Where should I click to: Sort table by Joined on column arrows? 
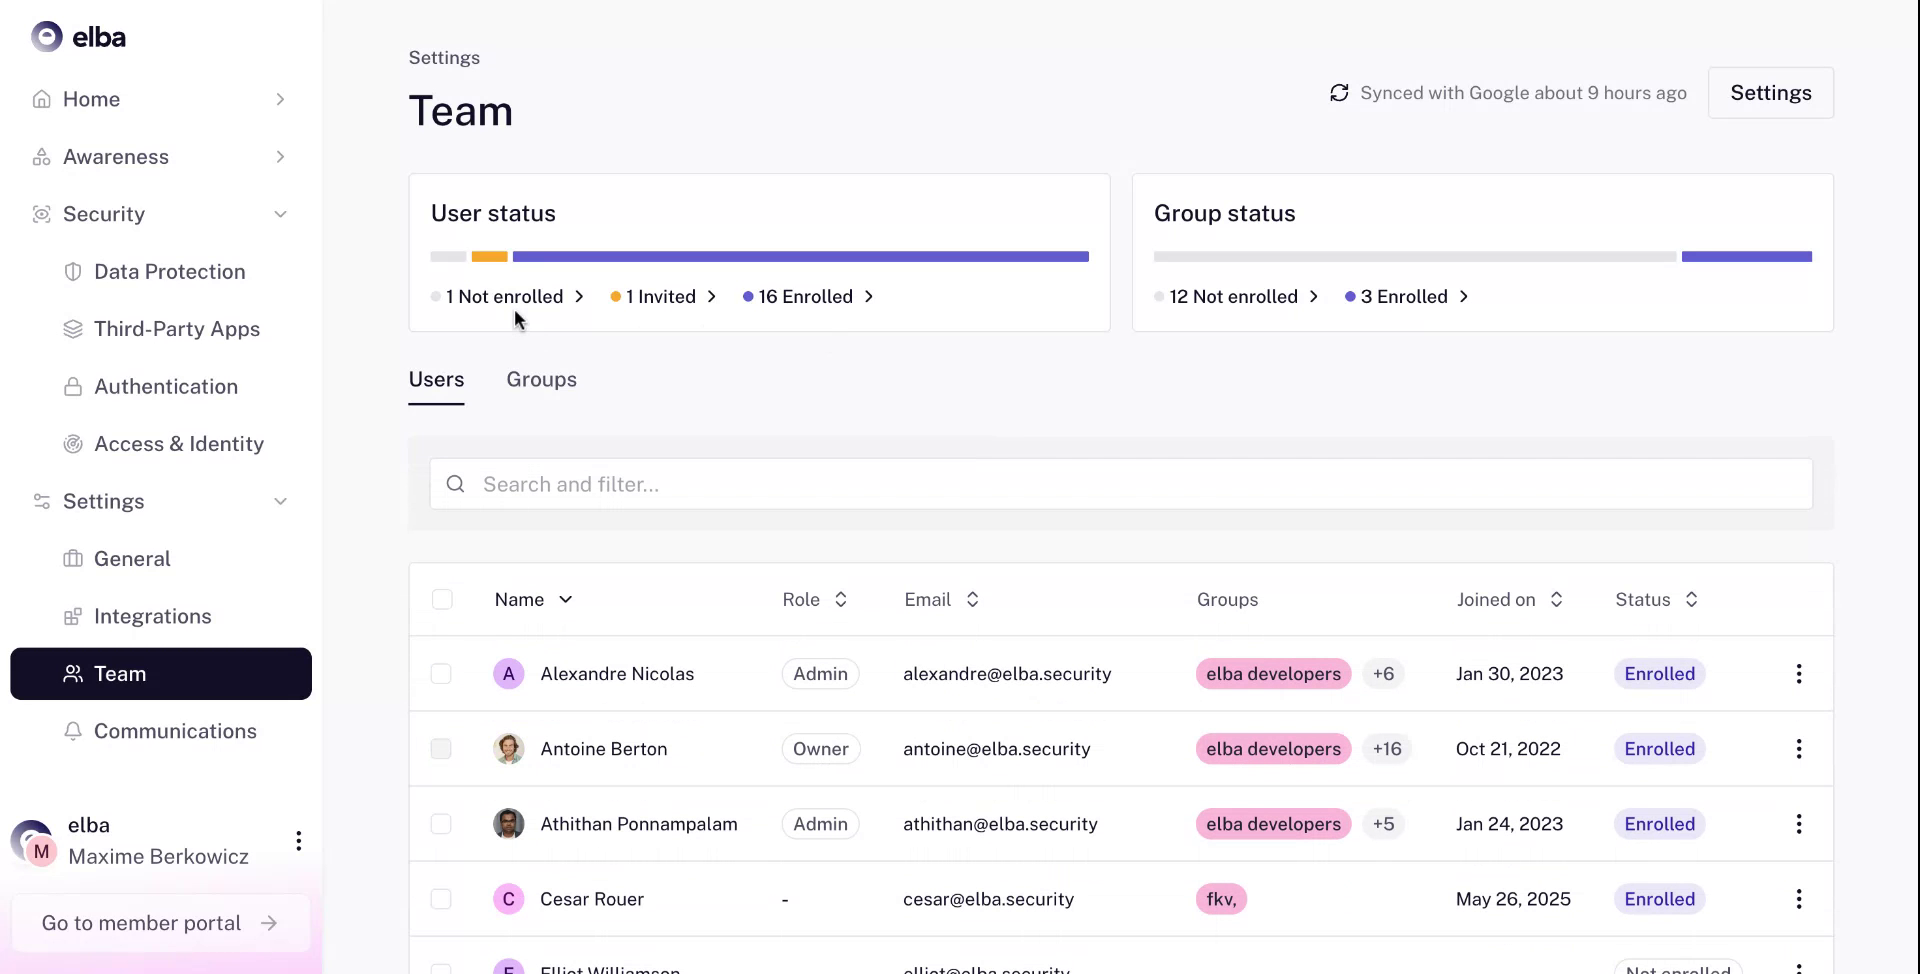pyautogui.click(x=1556, y=599)
